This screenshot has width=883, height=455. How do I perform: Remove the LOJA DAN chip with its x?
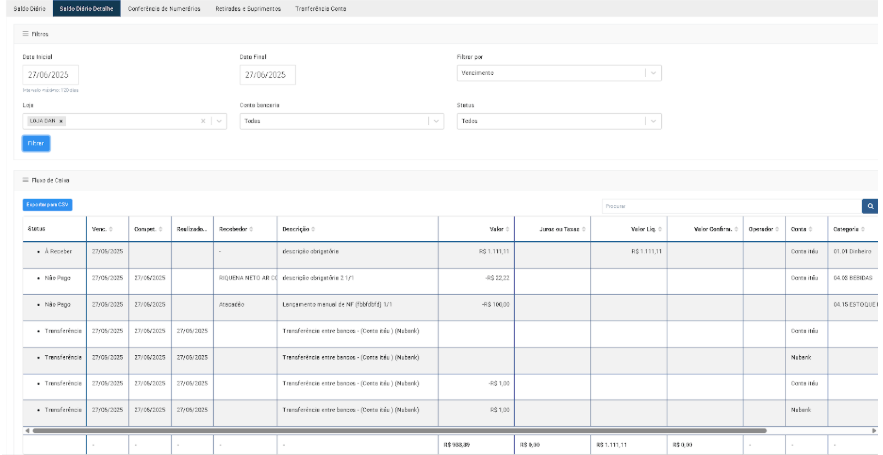[61, 121]
